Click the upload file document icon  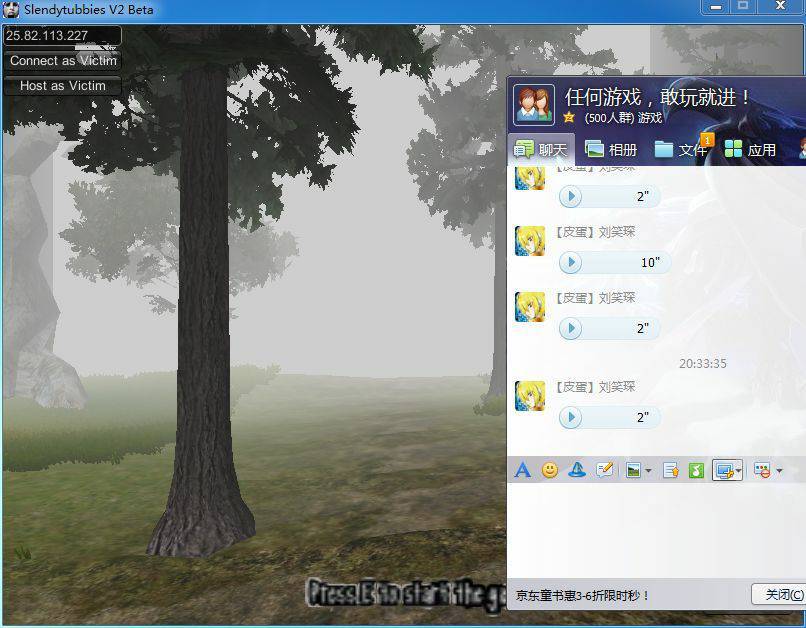671,470
